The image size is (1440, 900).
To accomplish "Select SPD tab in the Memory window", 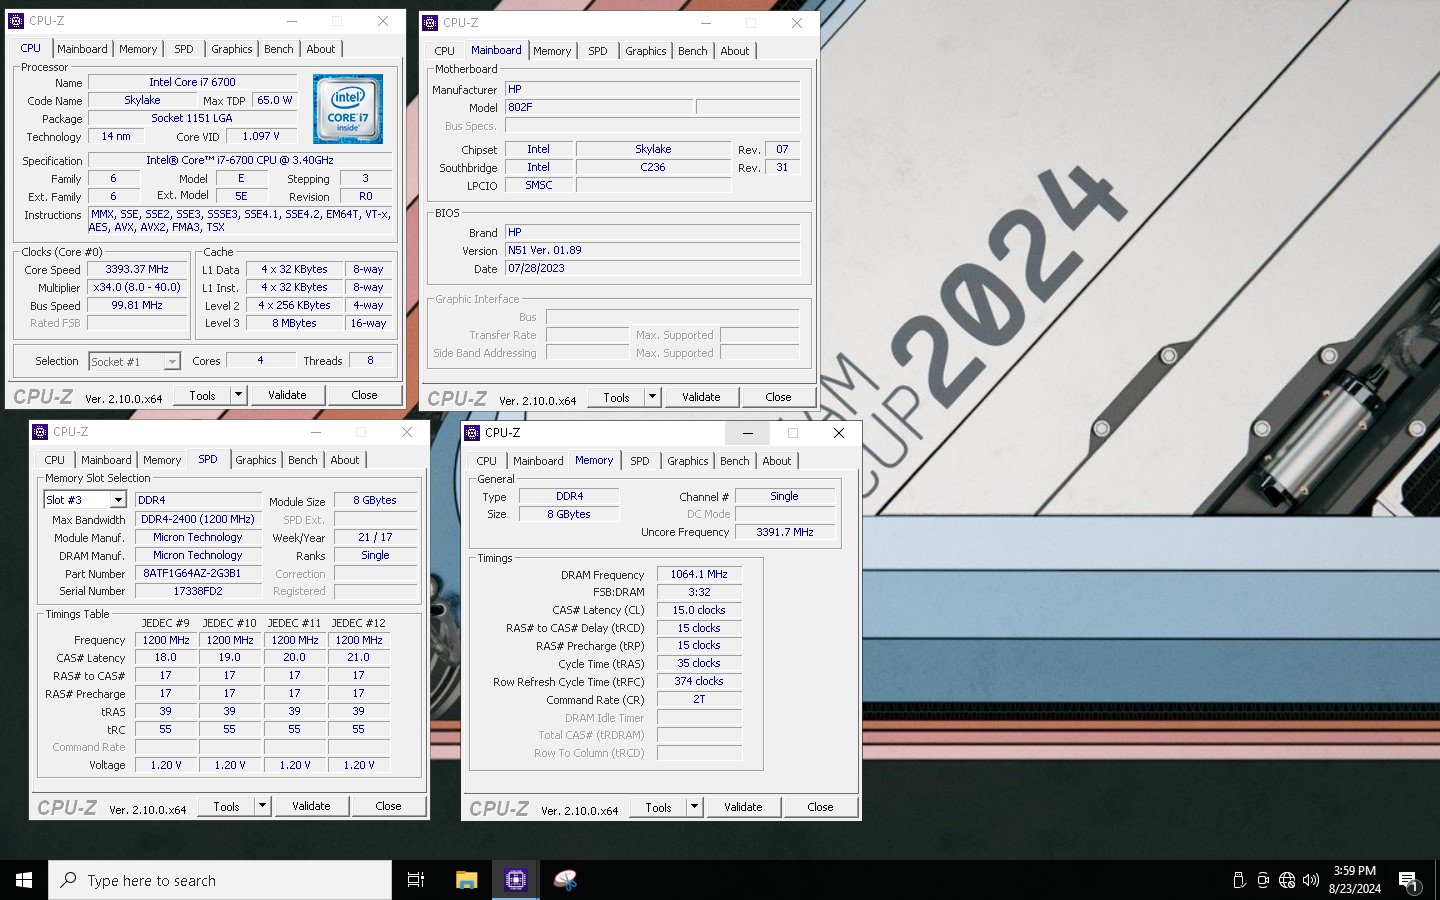I will [640, 461].
